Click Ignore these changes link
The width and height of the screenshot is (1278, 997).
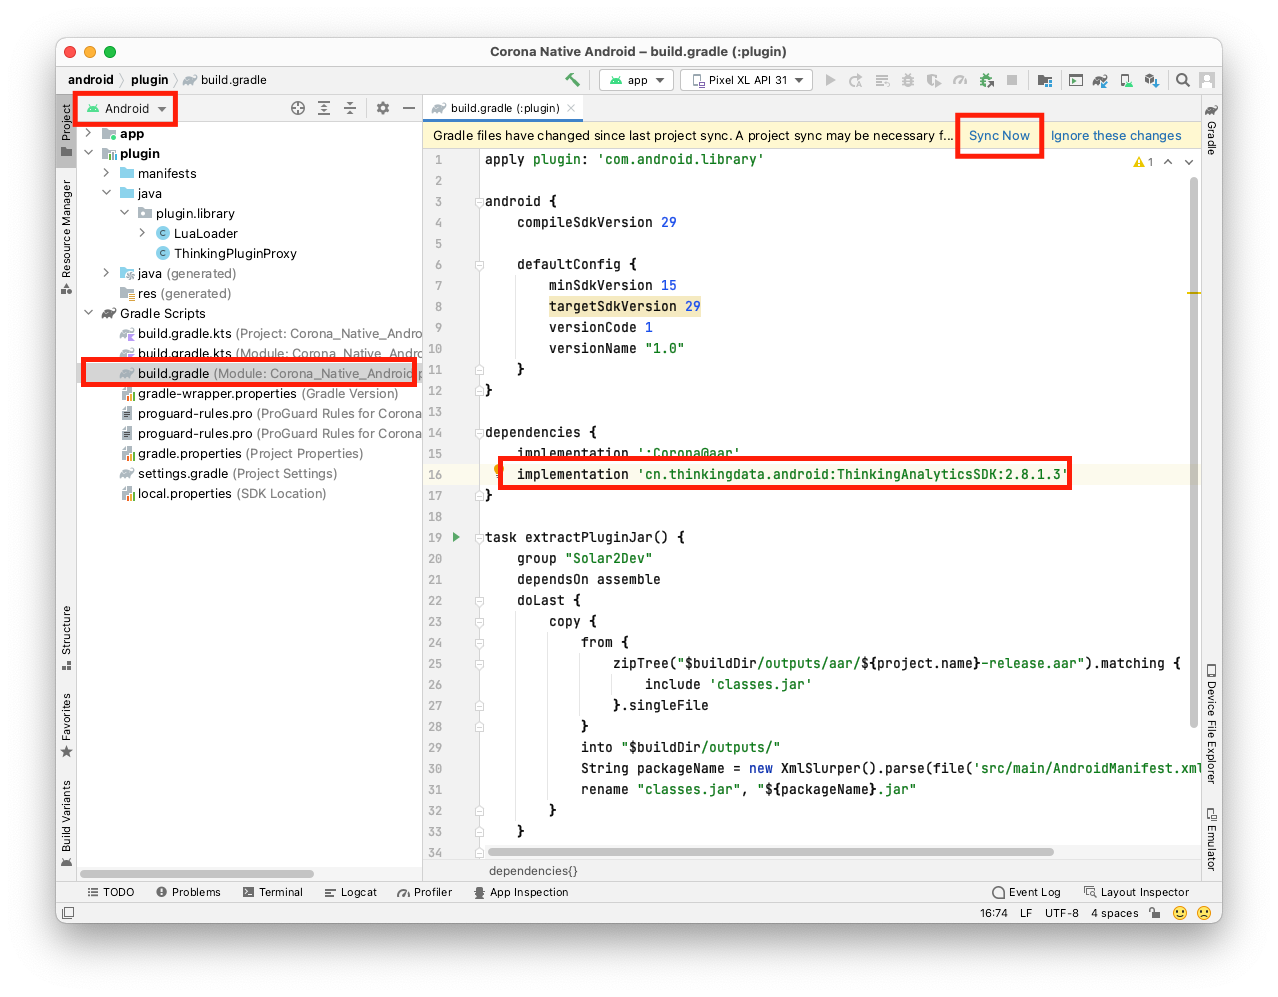coord(1116,136)
